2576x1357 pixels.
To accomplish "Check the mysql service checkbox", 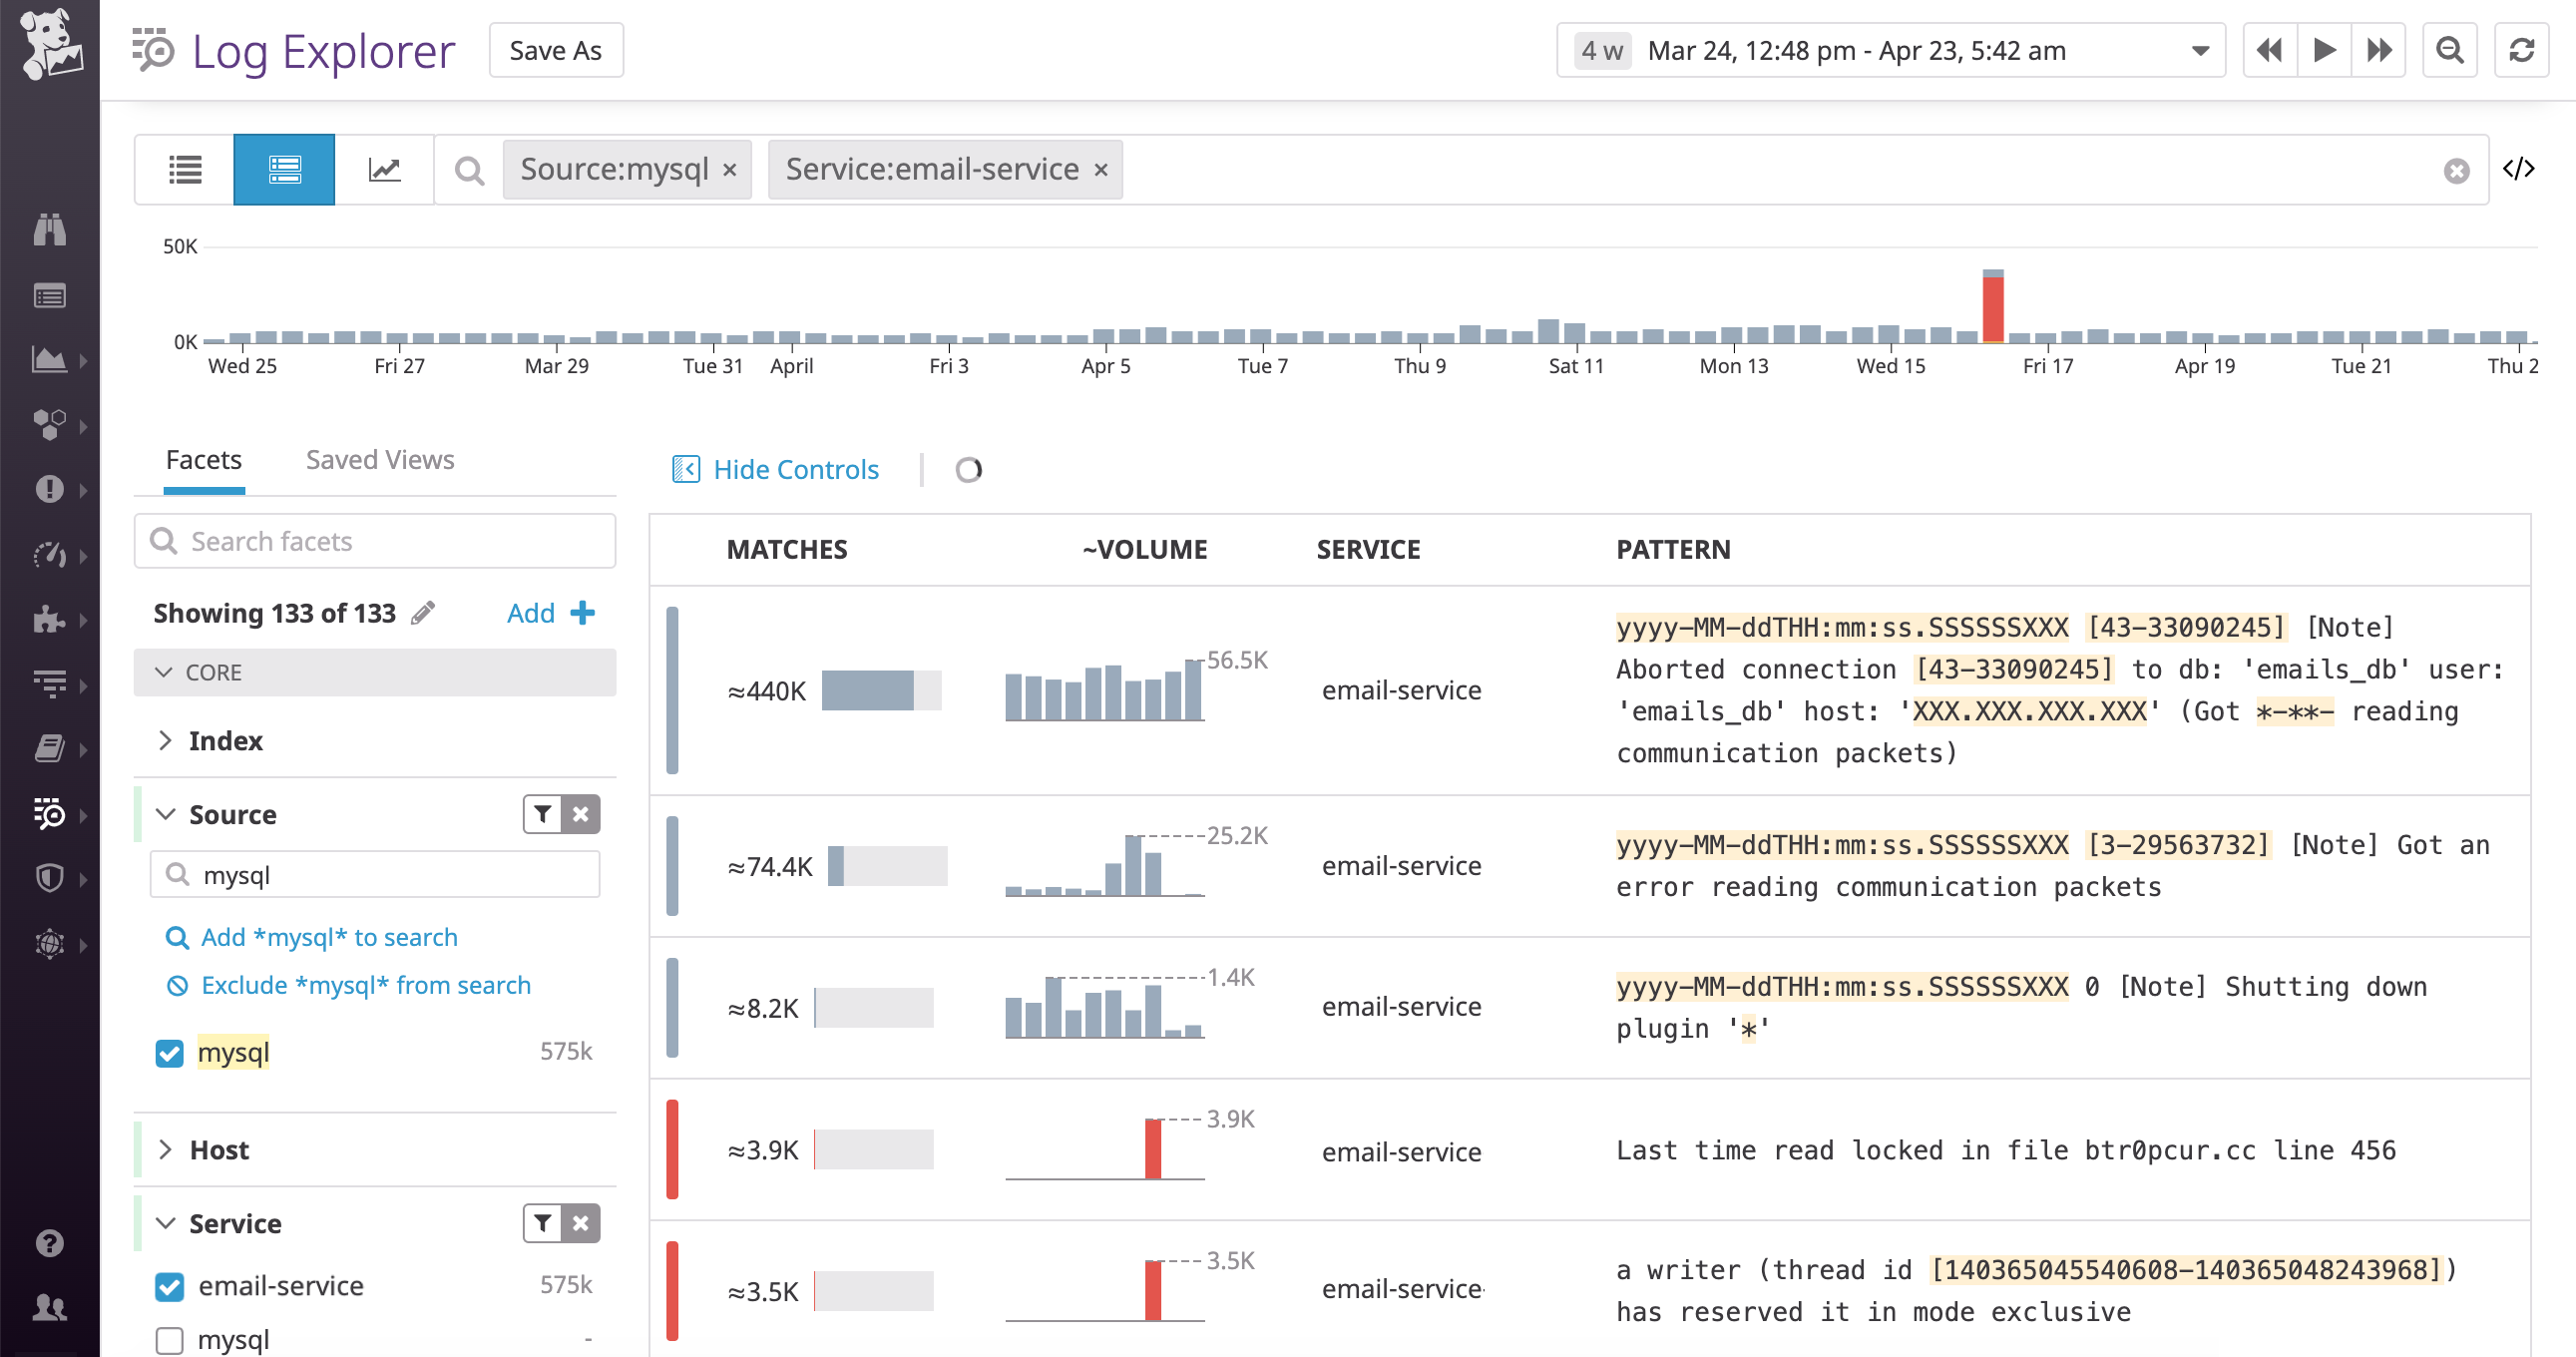I will 170,1340.
